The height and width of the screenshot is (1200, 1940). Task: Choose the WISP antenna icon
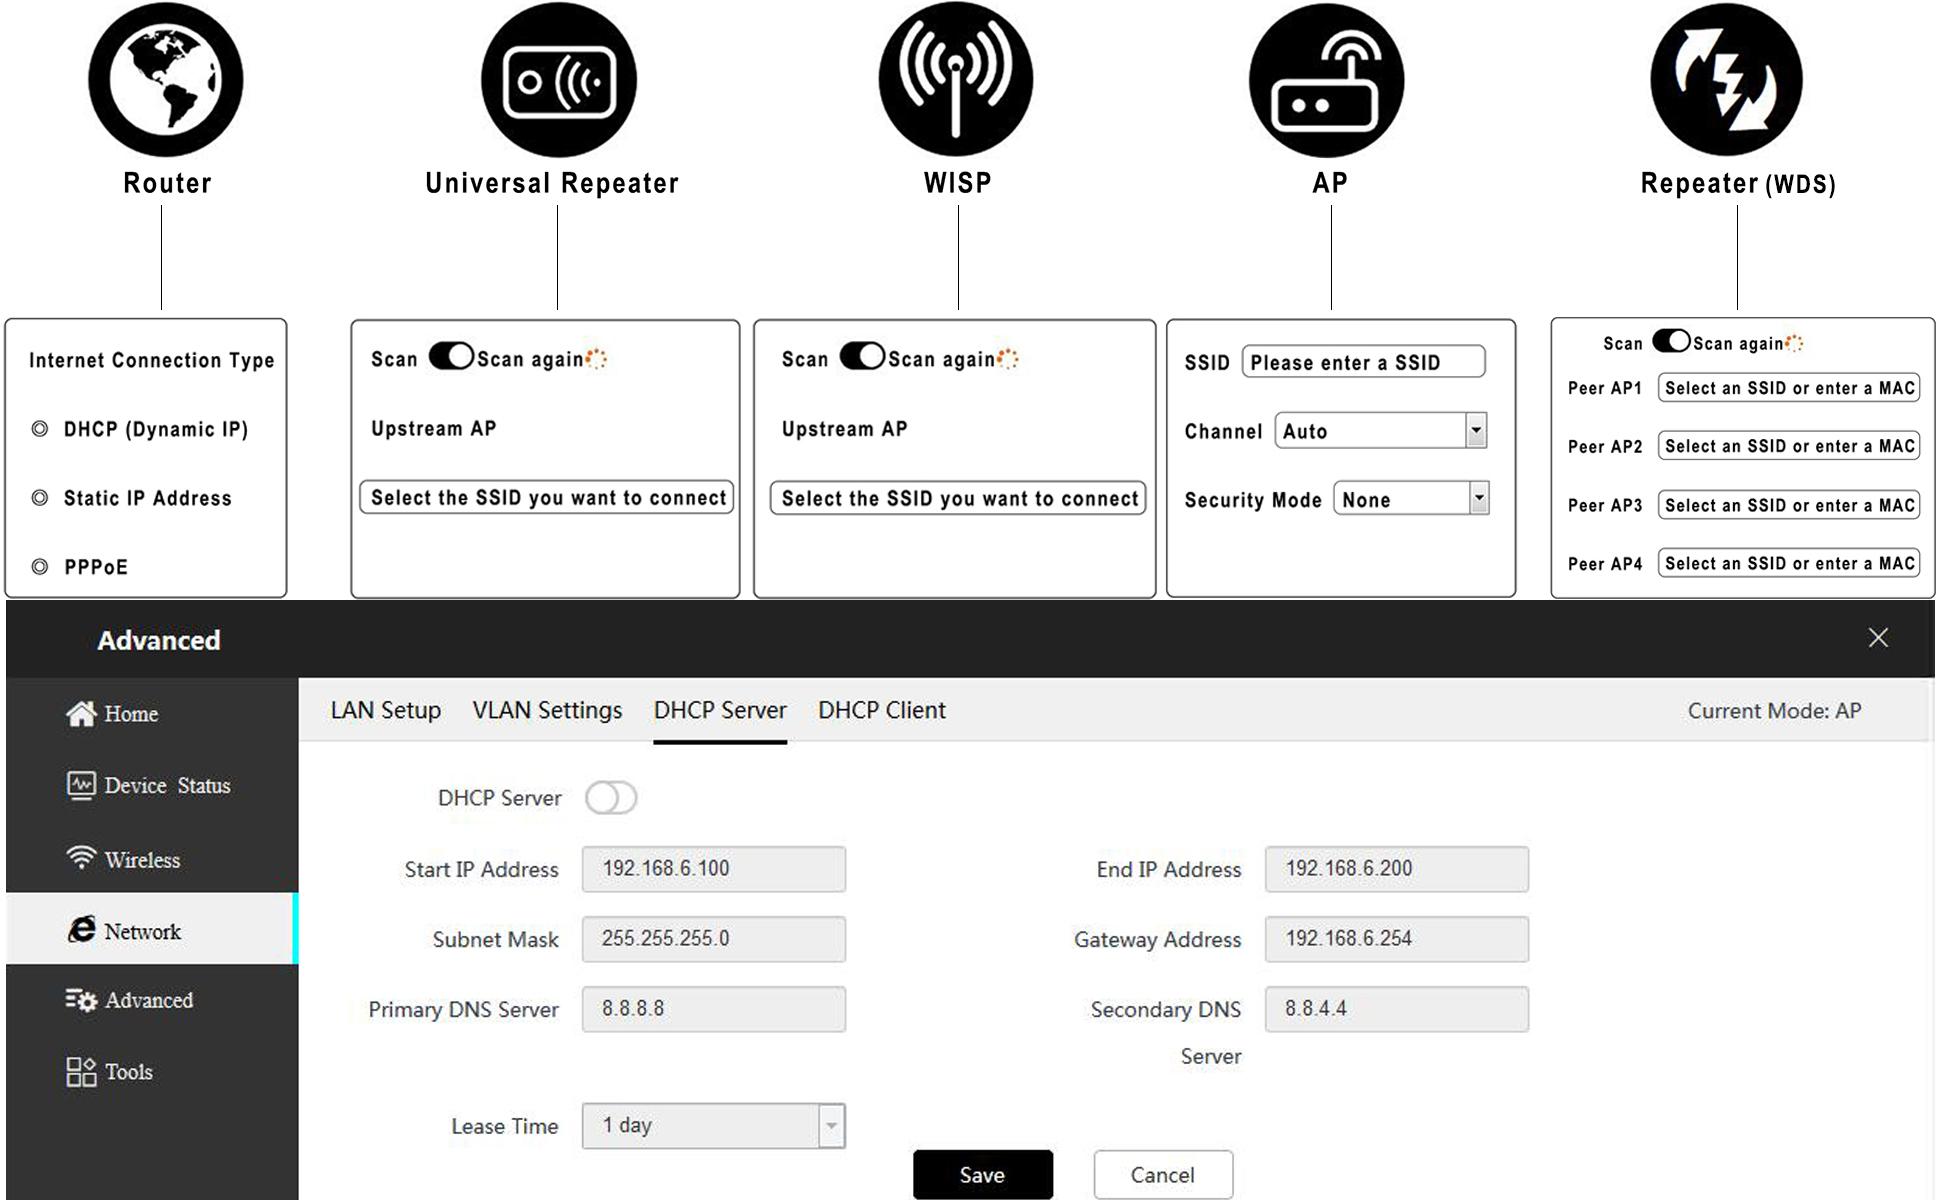955,80
